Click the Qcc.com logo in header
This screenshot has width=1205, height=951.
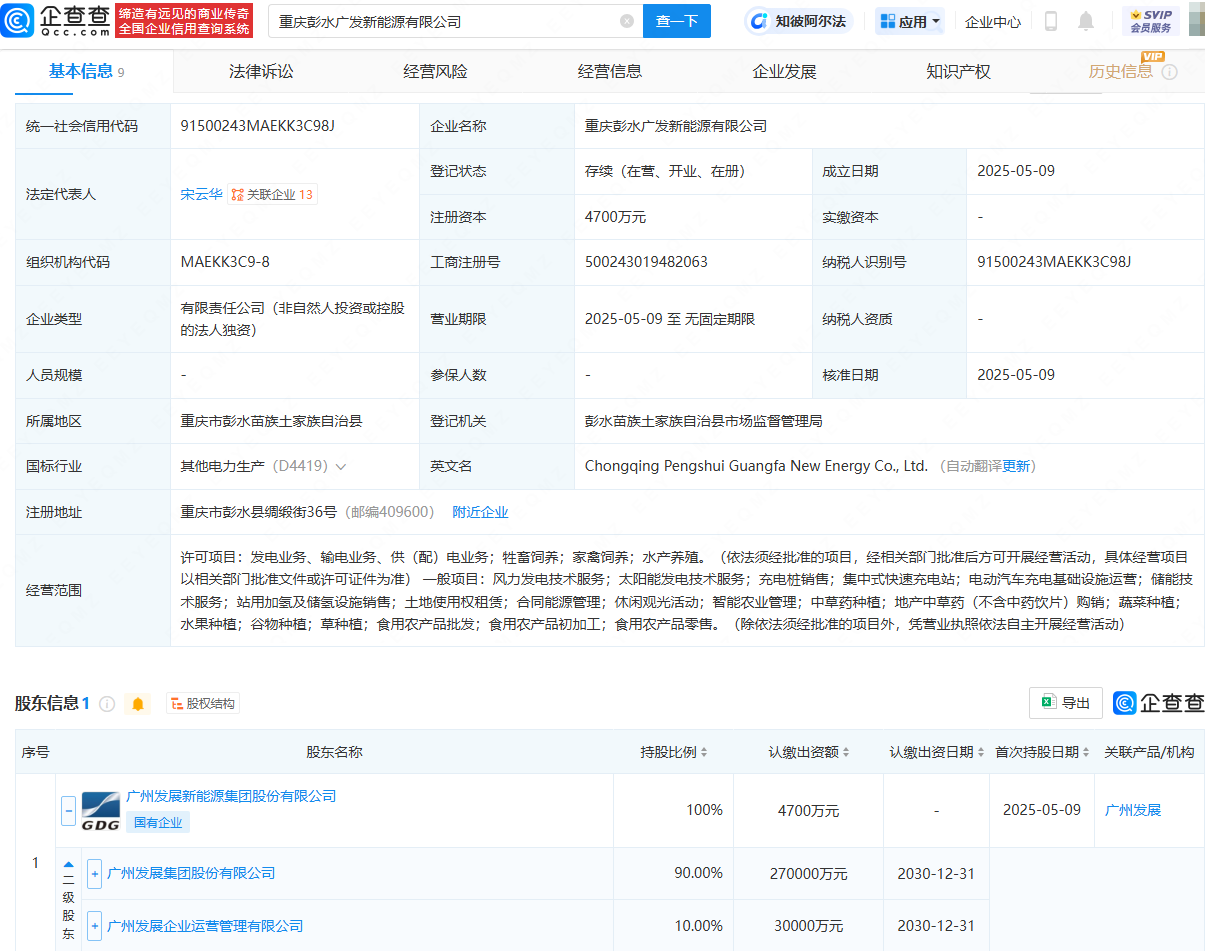point(58,20)
